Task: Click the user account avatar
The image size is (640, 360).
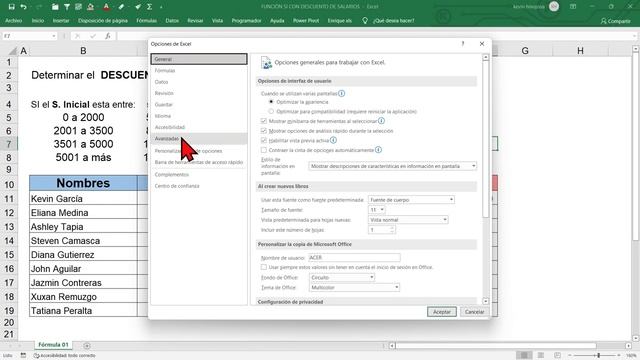Action: (x=554, y=7)
